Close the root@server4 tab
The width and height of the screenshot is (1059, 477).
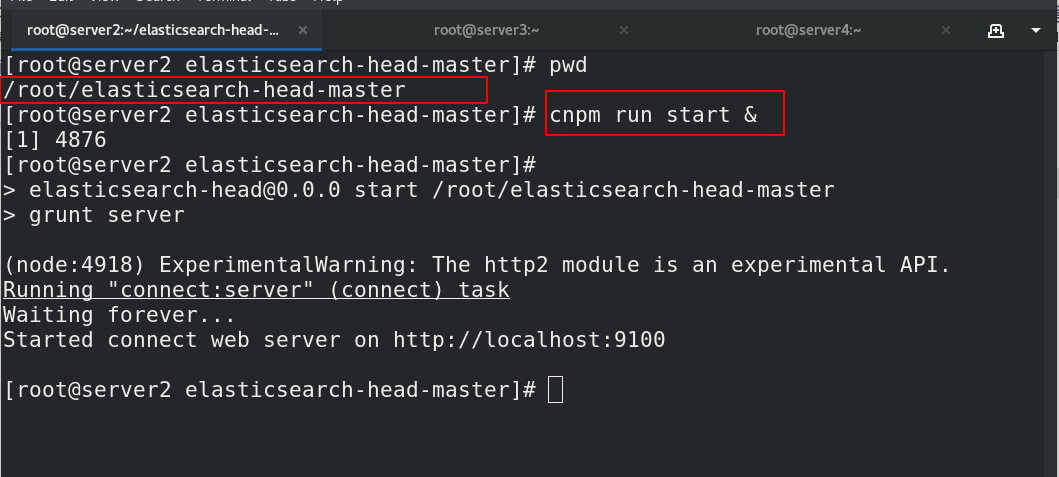coord(946,30)
